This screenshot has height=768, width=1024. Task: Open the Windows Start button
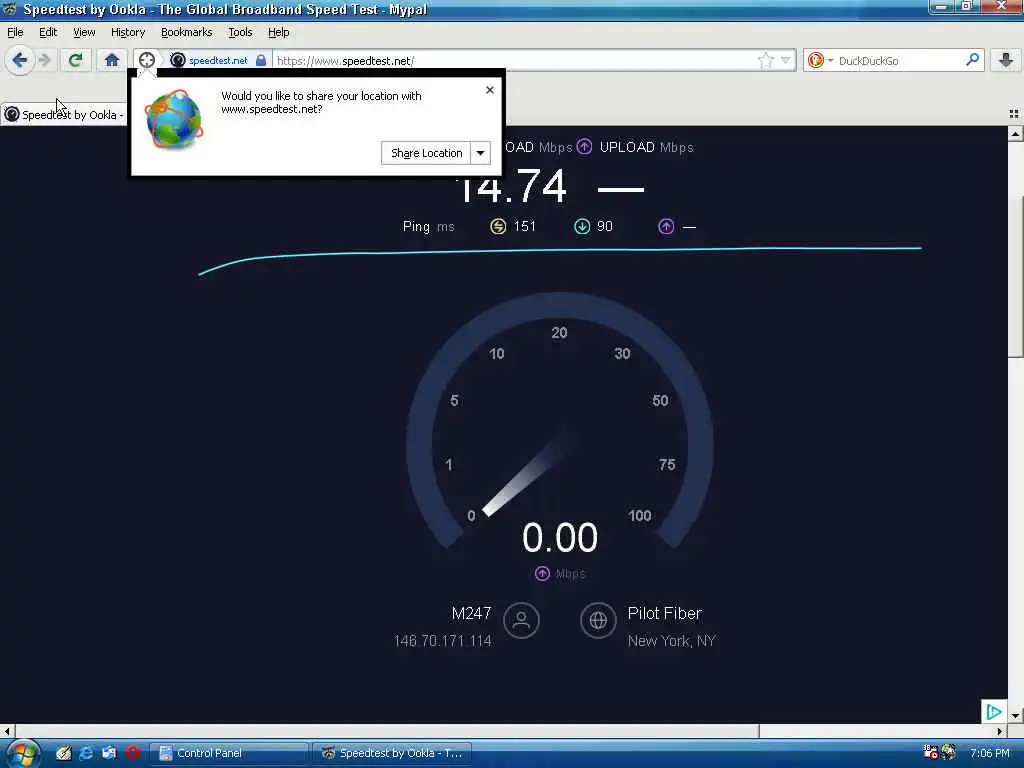click(22, 753)
